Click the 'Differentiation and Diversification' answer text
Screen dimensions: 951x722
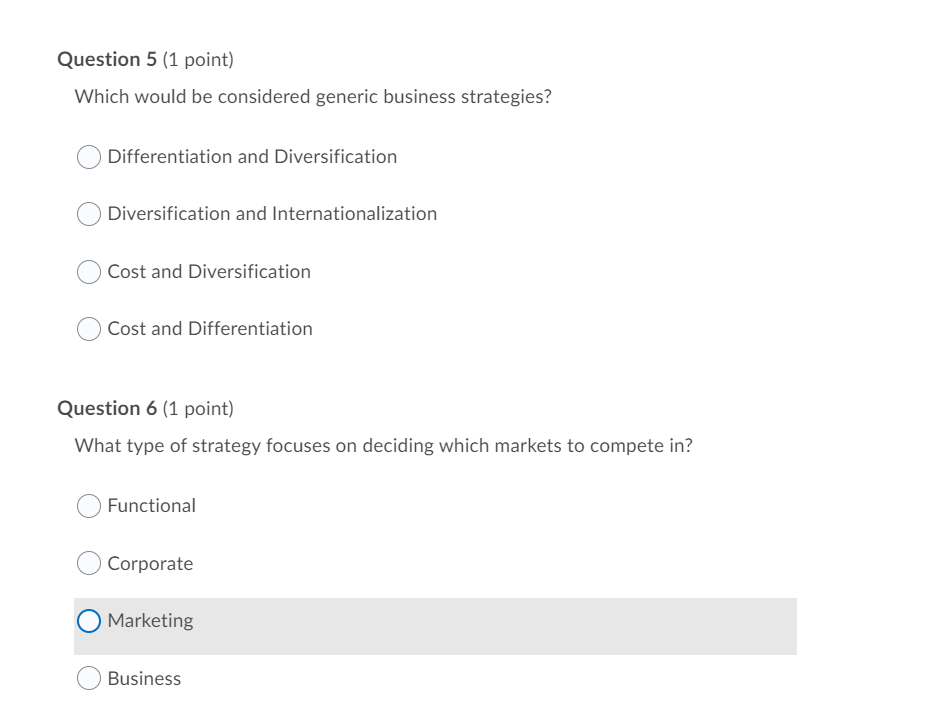coord(252,157)
